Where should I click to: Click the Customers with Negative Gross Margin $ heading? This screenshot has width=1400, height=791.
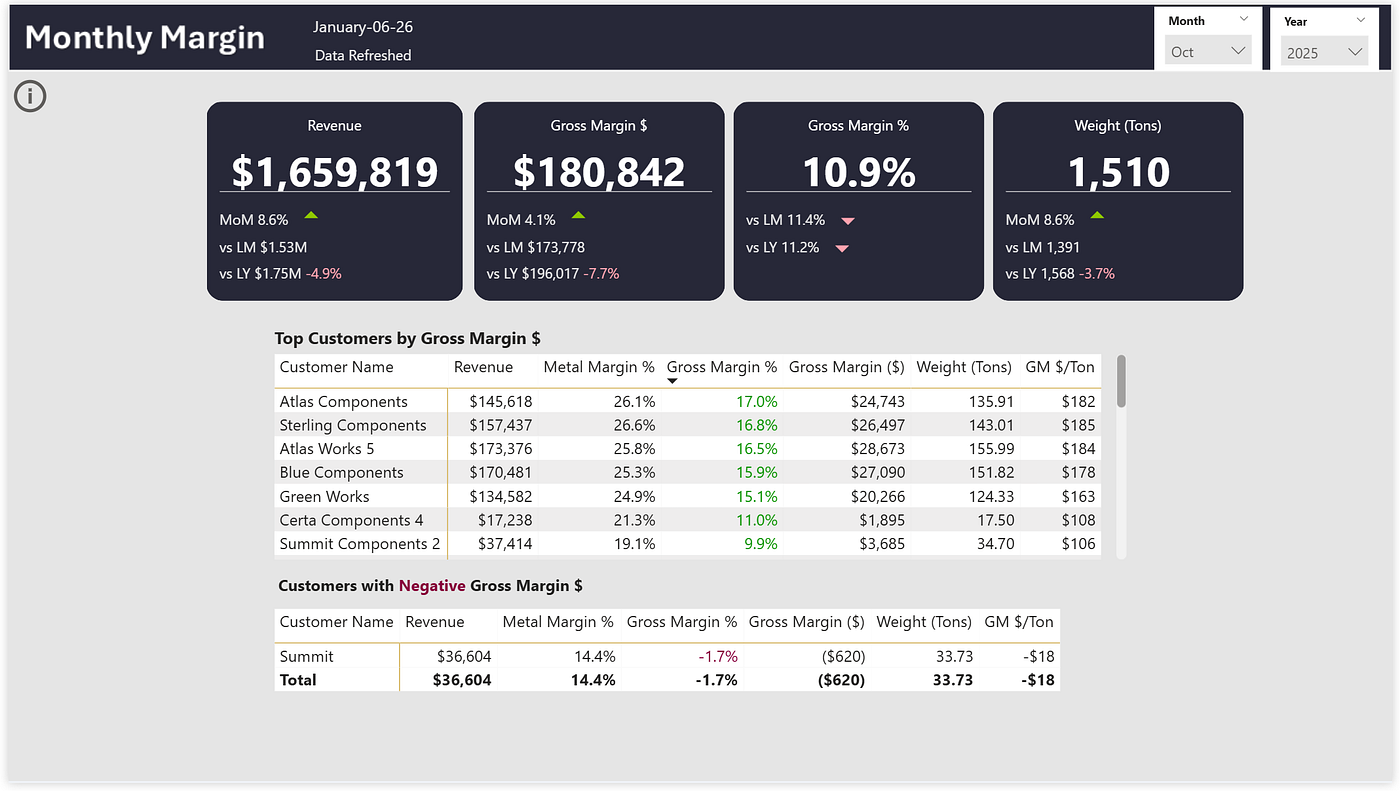[x=431, y=586]
